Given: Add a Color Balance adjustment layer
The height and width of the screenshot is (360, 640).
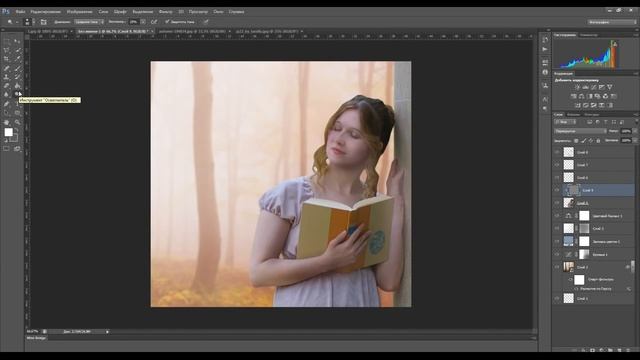Looking at the screenshot, I should pos(581,96).
